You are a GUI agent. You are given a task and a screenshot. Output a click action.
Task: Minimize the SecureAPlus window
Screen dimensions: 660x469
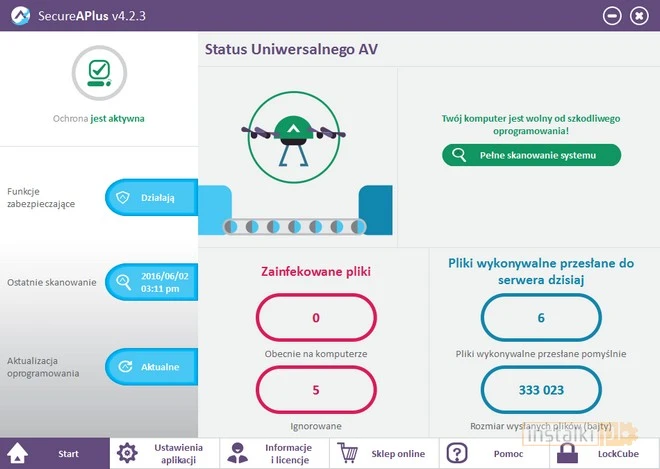pyautogui.click(x=612, y=15)
